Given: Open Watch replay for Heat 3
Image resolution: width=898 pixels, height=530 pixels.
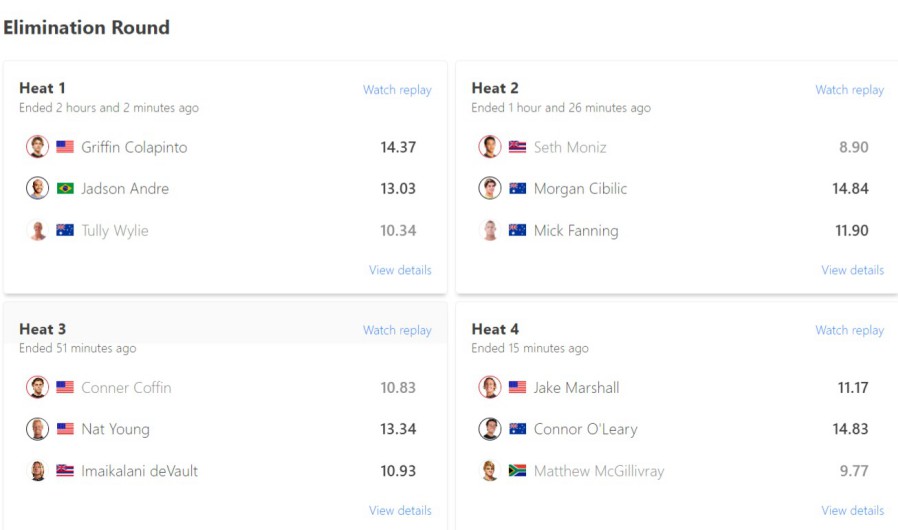Looking at the screenshot, I should (x=397, y=330).
